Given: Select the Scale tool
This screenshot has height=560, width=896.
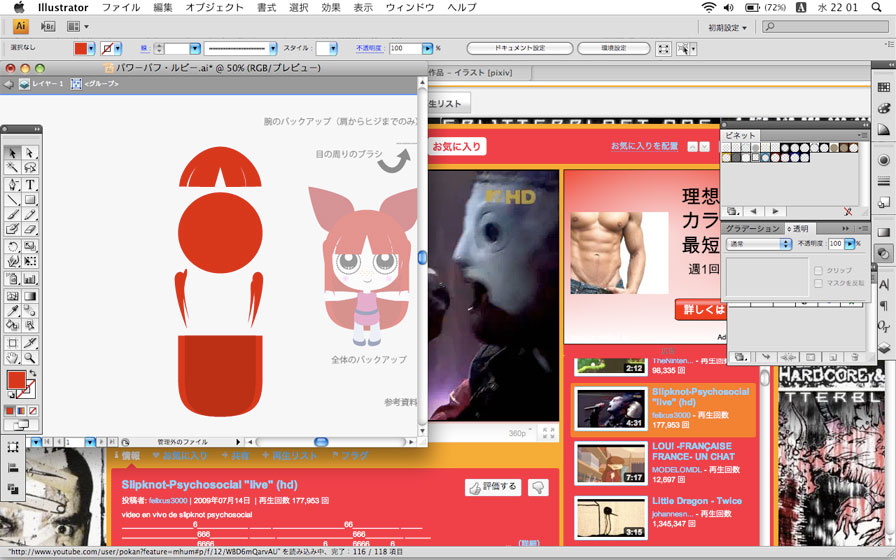Looking at the screenshot, I should pos(30,247).
